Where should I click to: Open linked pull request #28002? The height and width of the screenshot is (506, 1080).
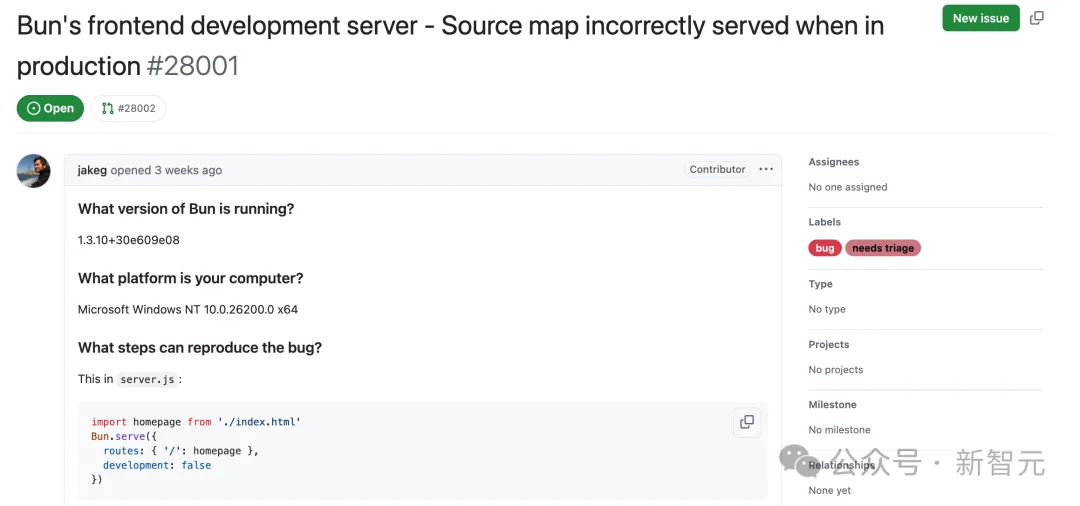point(129,108)
